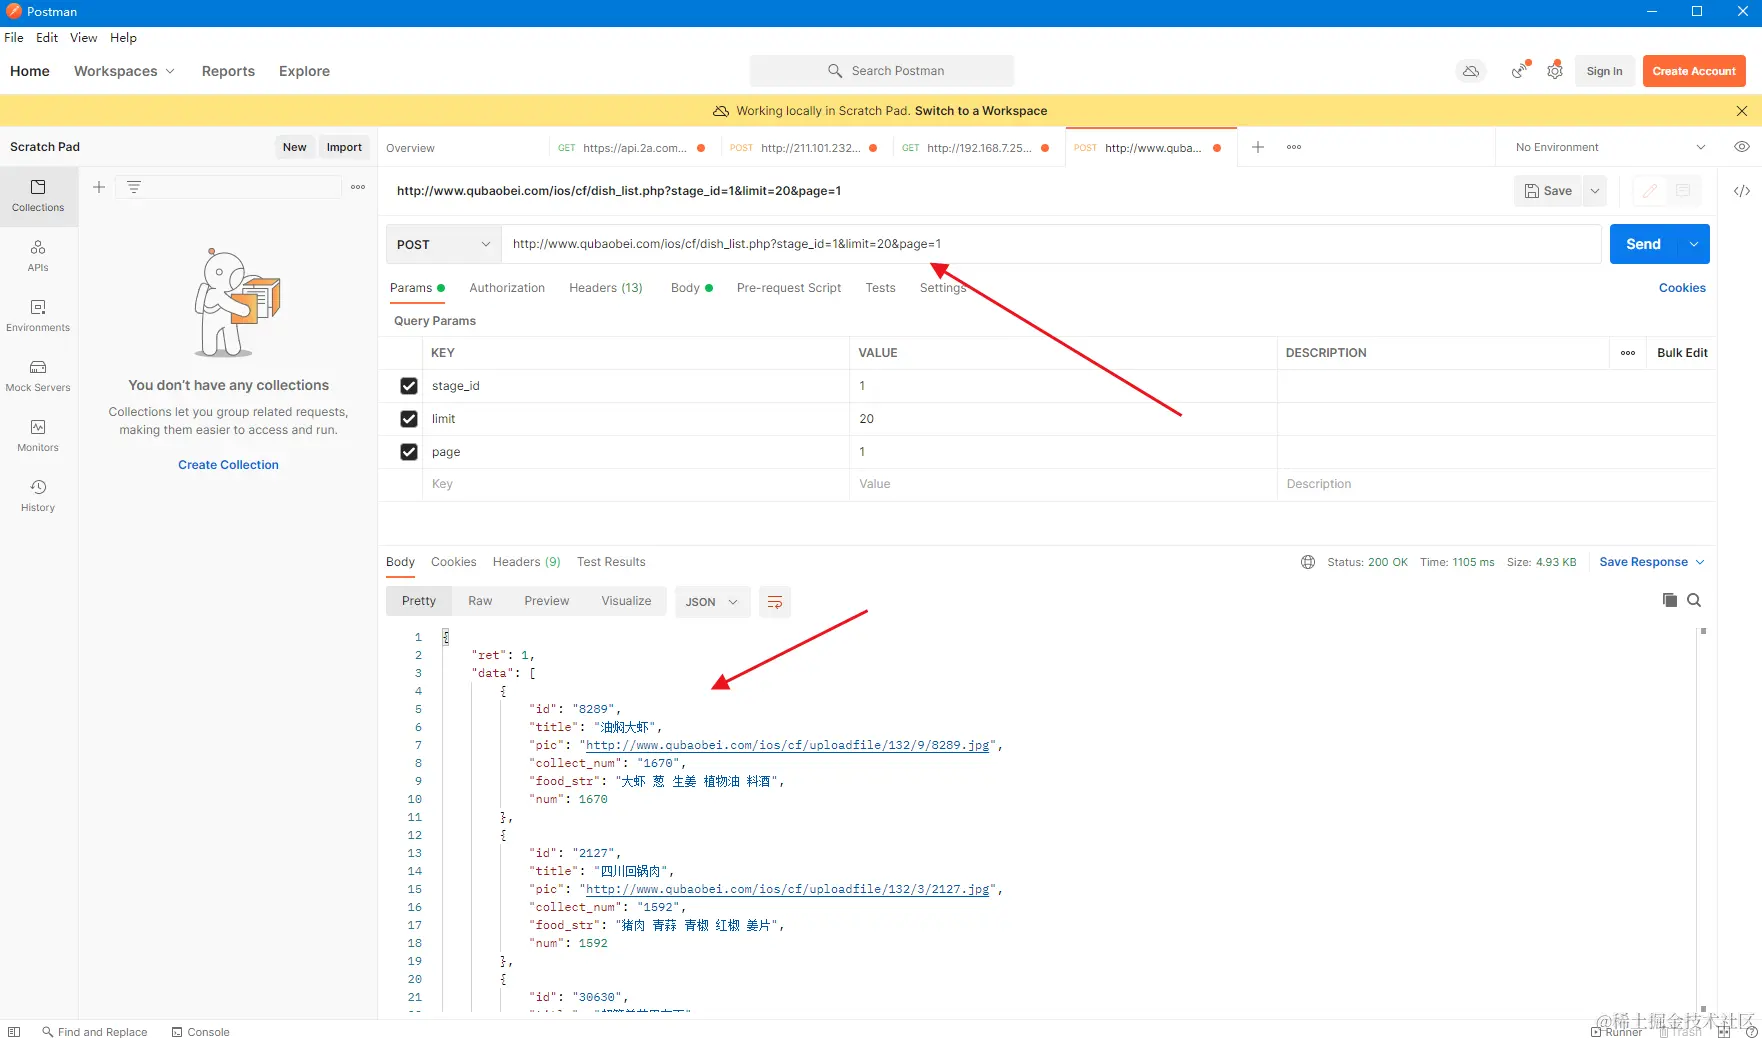Click the request Cookies link

coord(1682,288)
